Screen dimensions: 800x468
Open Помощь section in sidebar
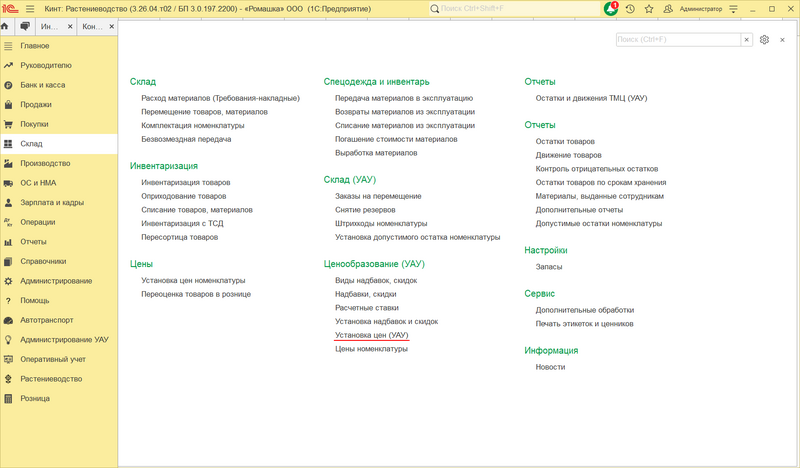coord(59,301)
